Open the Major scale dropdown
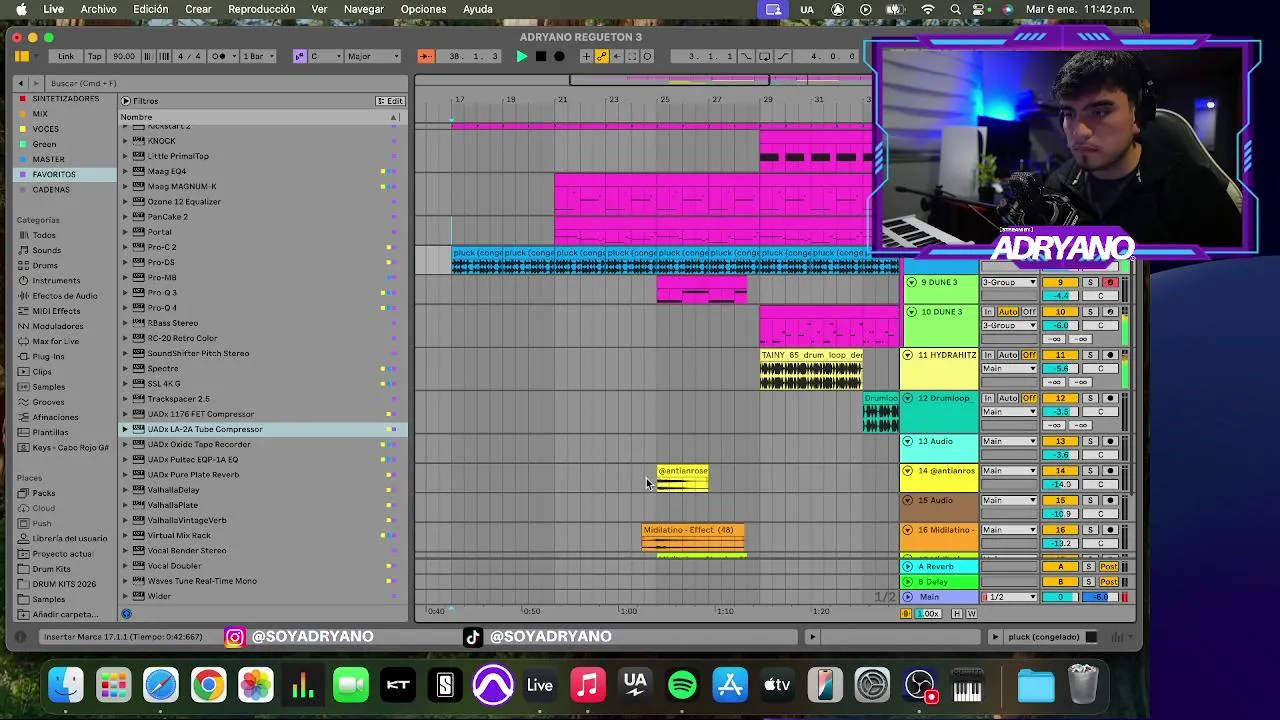This screenshot has width=1280, height=720. click(x=372, y=56)
